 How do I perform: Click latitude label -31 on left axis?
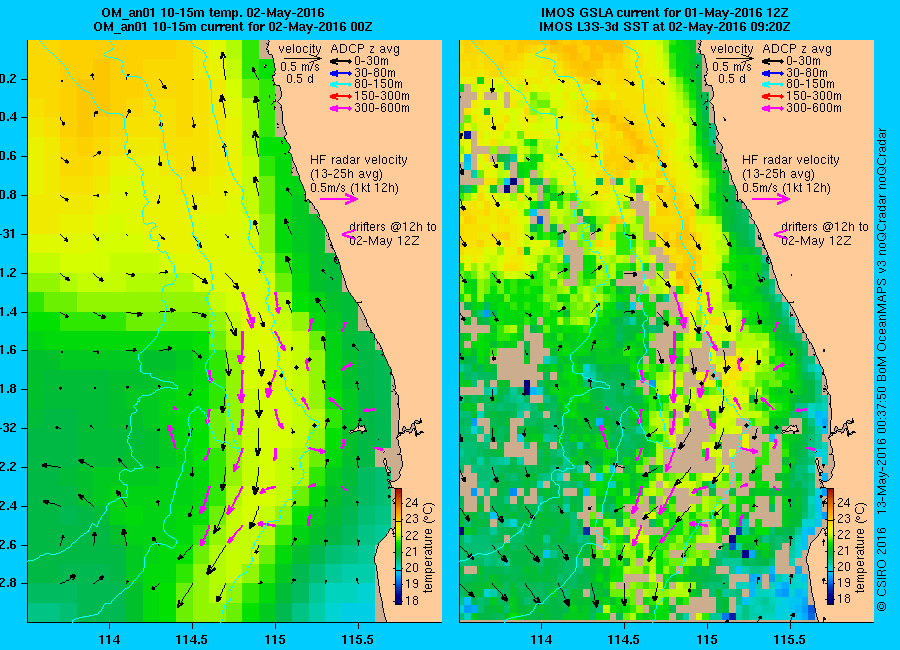[10, 234]
